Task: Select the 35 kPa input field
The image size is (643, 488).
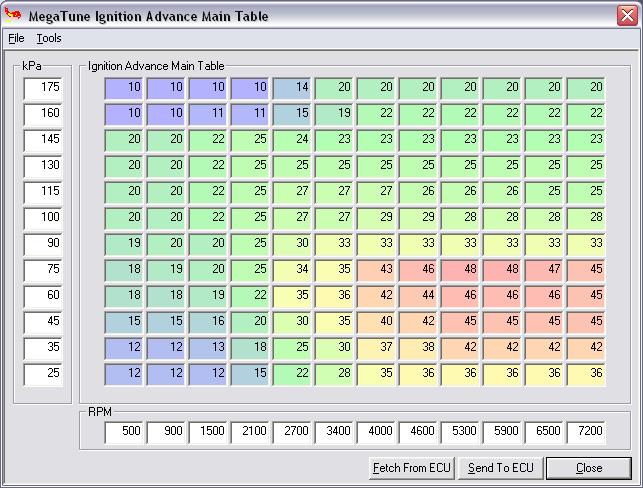Action: click(x=43, y=348)
